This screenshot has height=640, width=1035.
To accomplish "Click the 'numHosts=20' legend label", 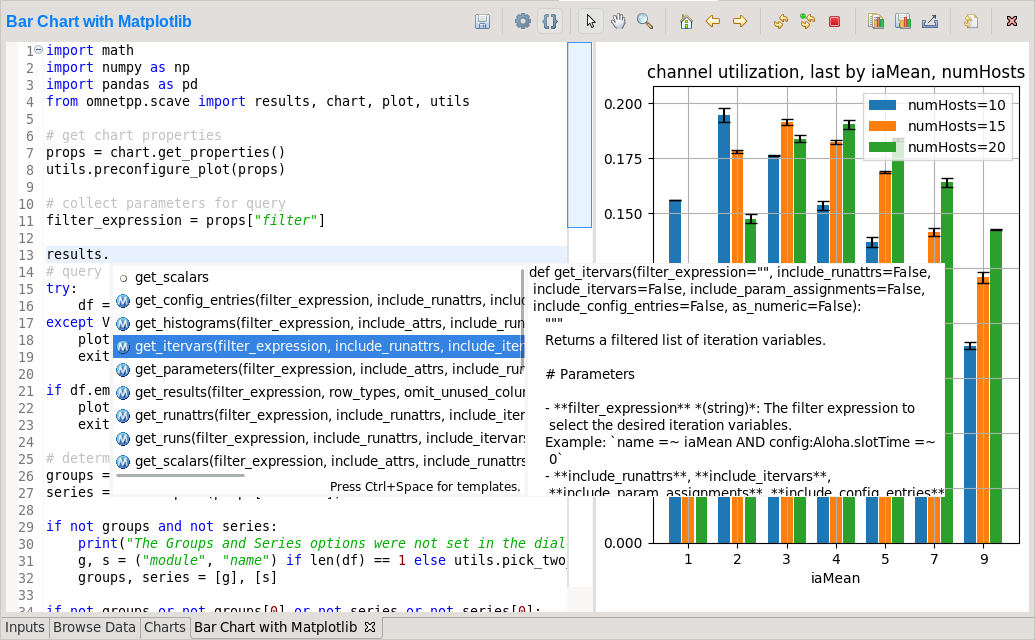I will click(956, 147).
